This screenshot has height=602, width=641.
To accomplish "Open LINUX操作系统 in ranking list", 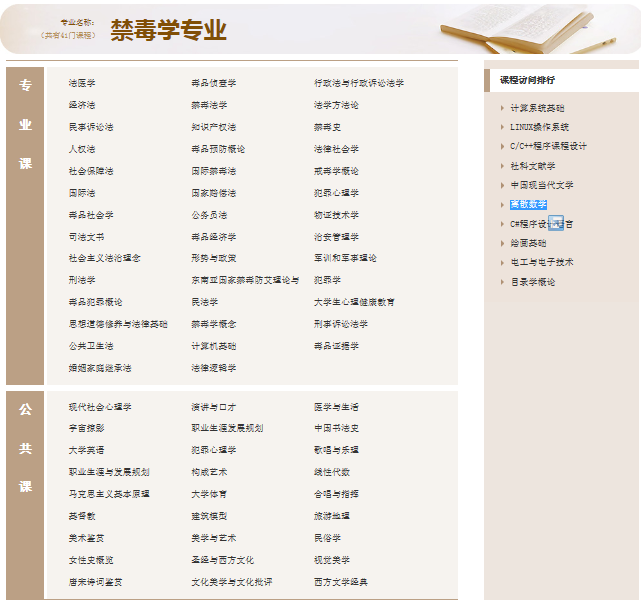I will (539, 127).
